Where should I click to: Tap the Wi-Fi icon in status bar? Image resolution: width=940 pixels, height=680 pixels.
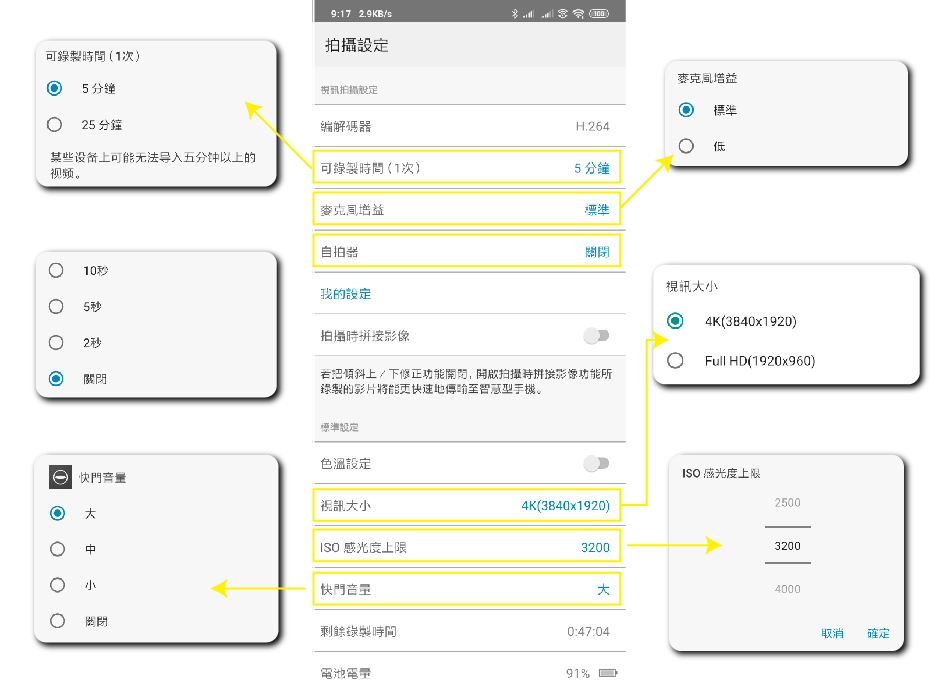(579, 14)
